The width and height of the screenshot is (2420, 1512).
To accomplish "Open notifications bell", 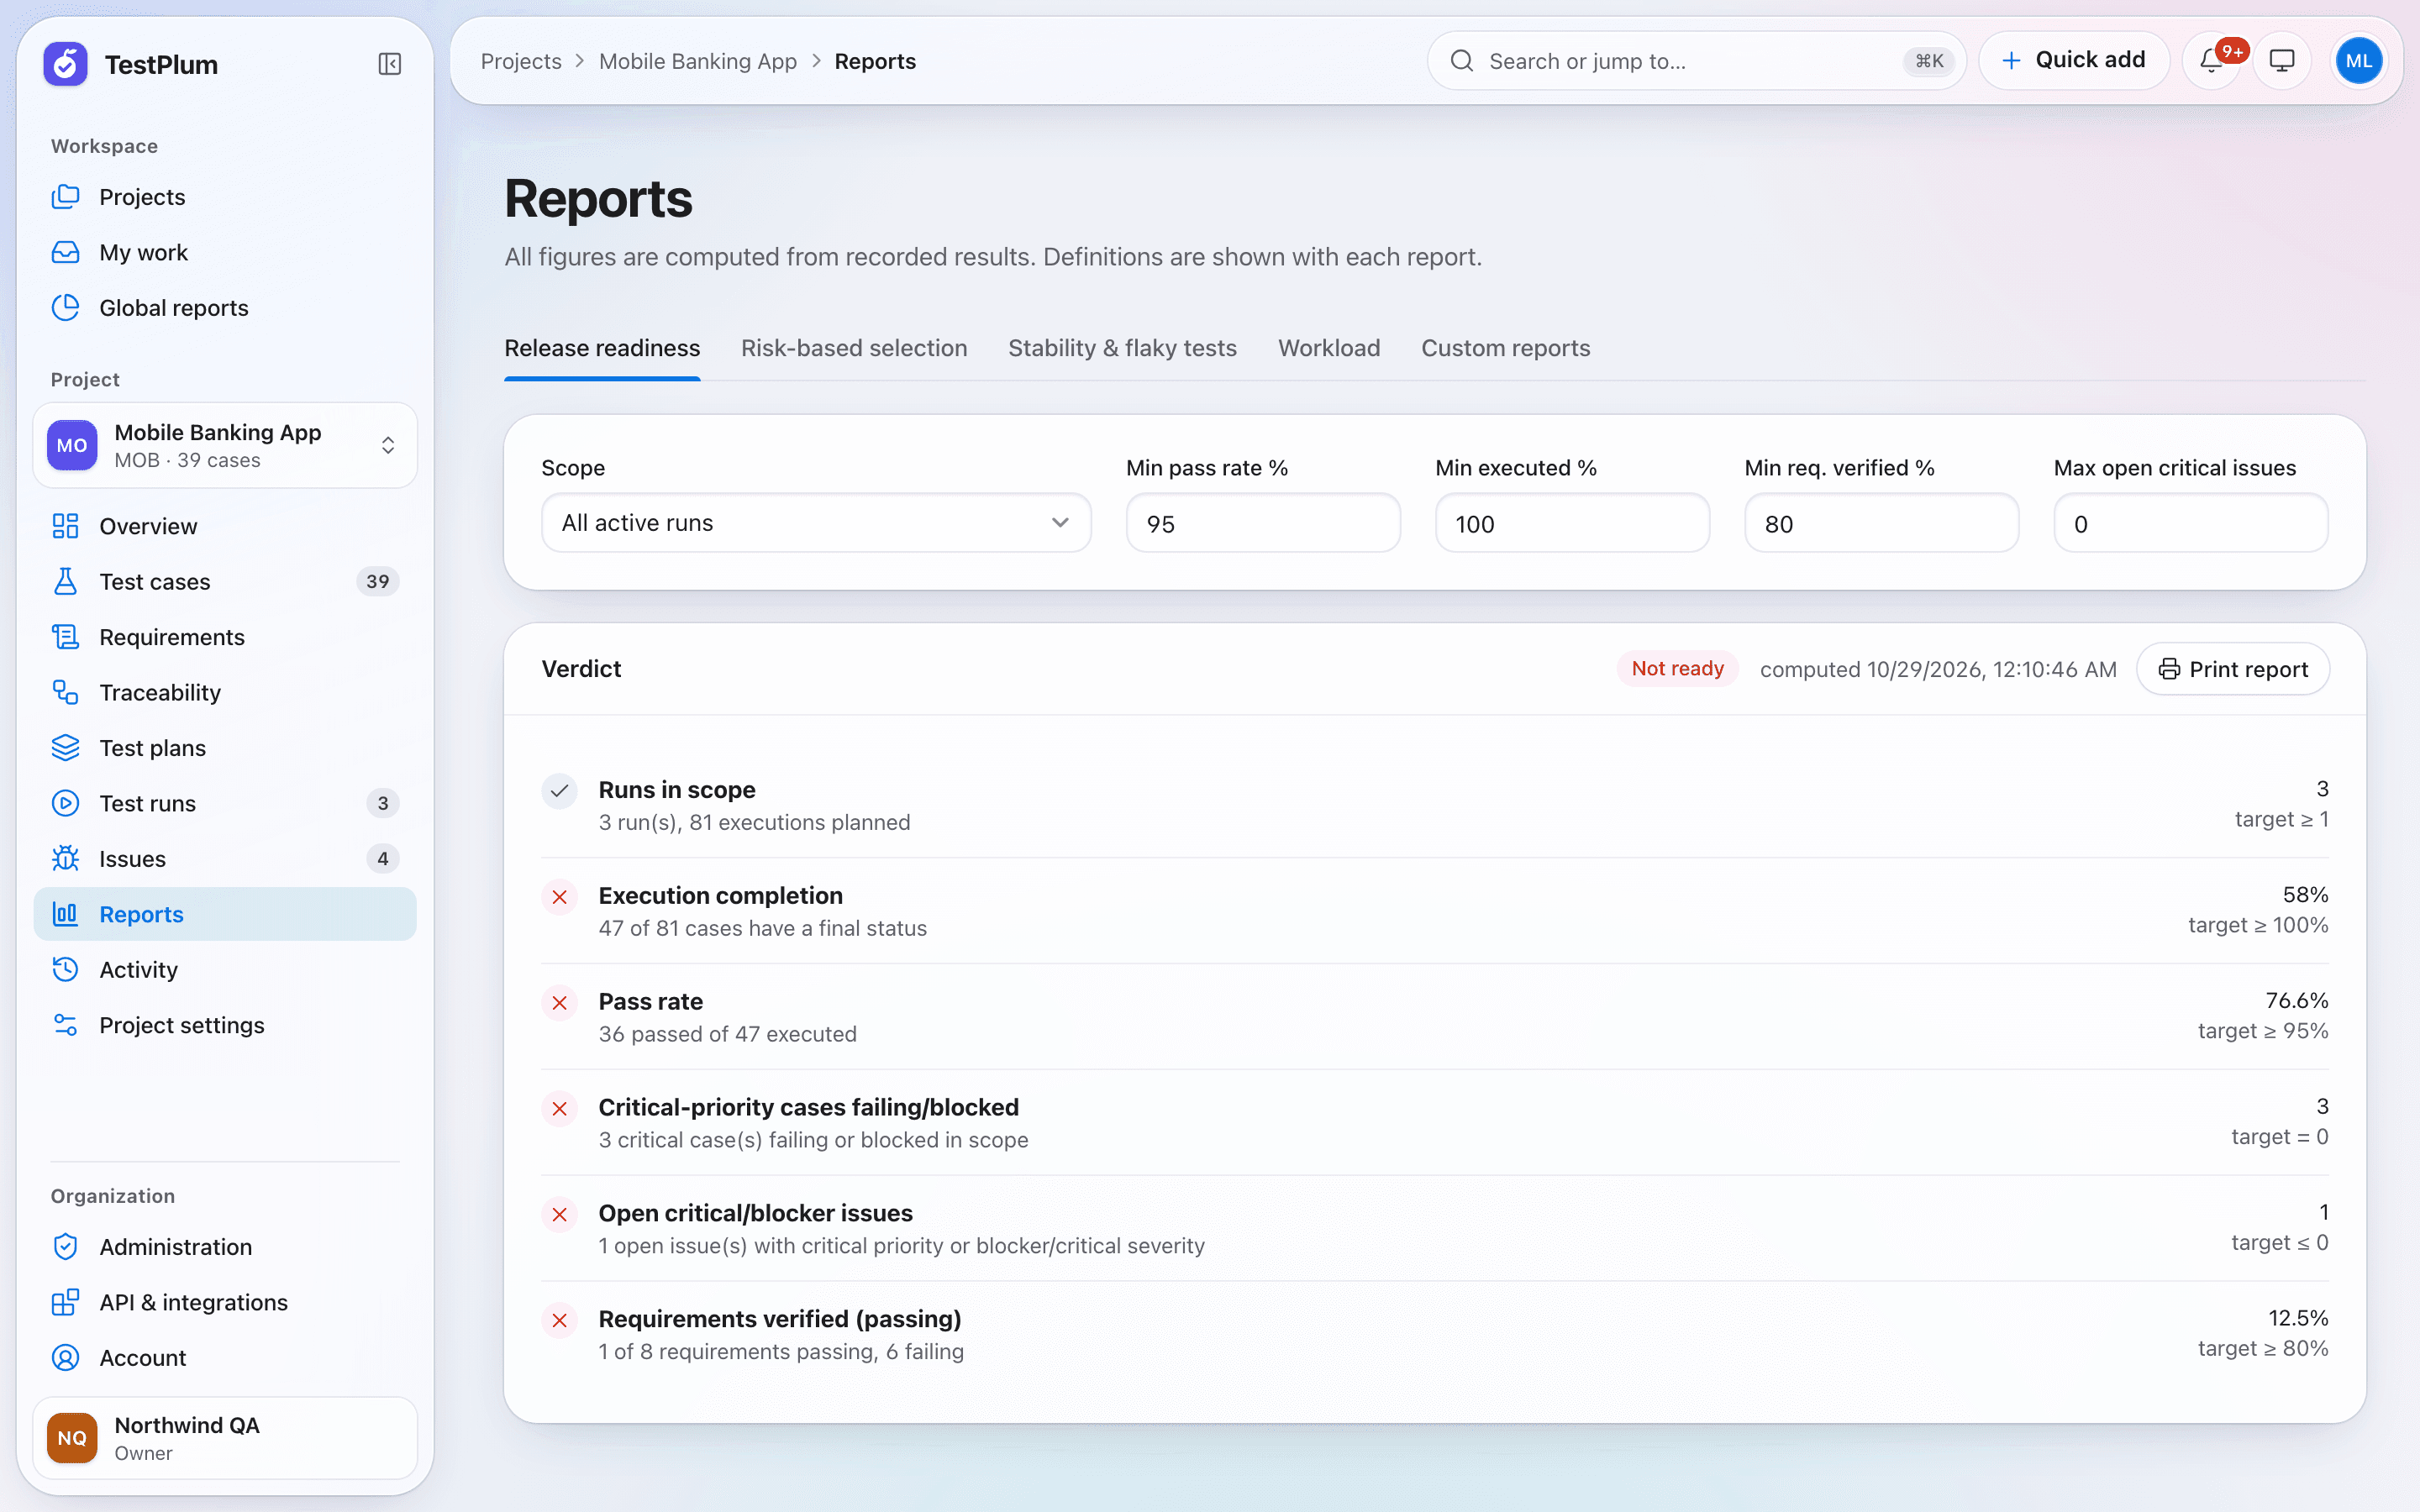I will pos(2212,61).
